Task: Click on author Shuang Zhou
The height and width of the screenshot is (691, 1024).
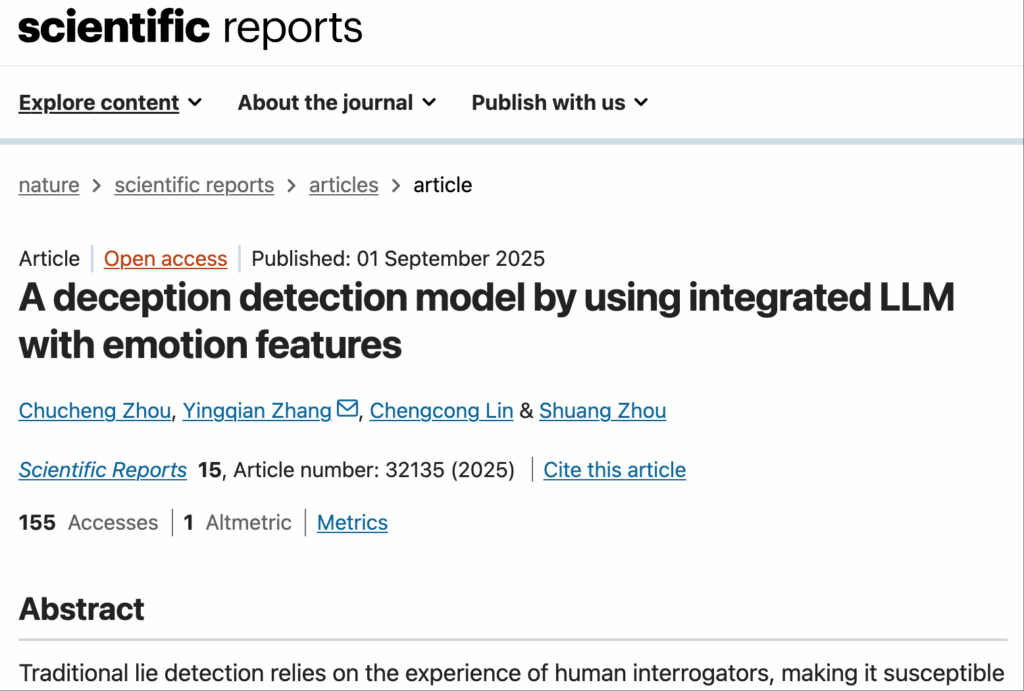Action: tap(602, 411)
